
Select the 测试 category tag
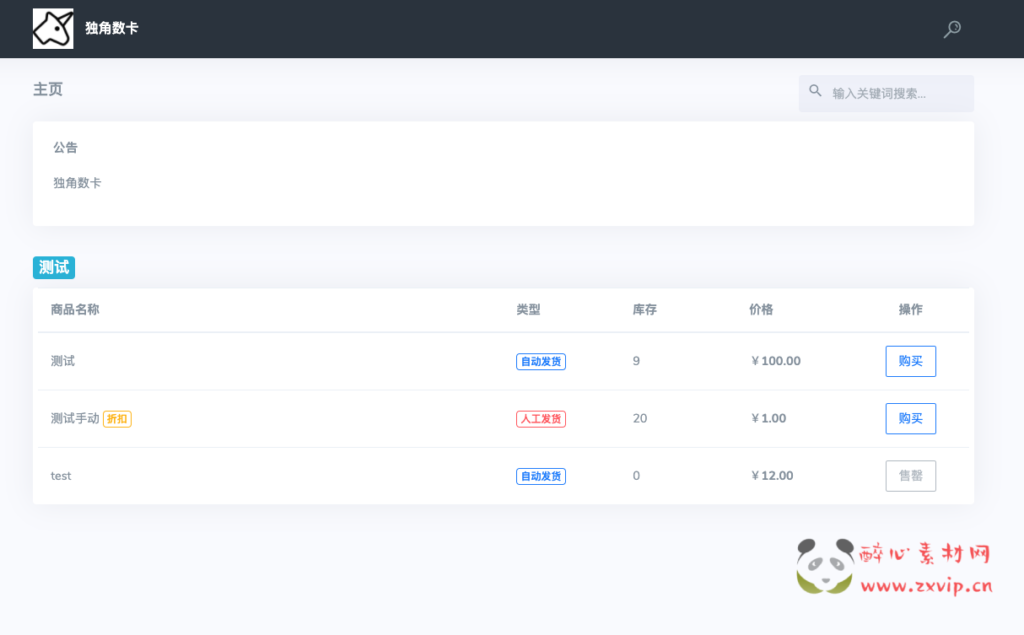point(54,267)
